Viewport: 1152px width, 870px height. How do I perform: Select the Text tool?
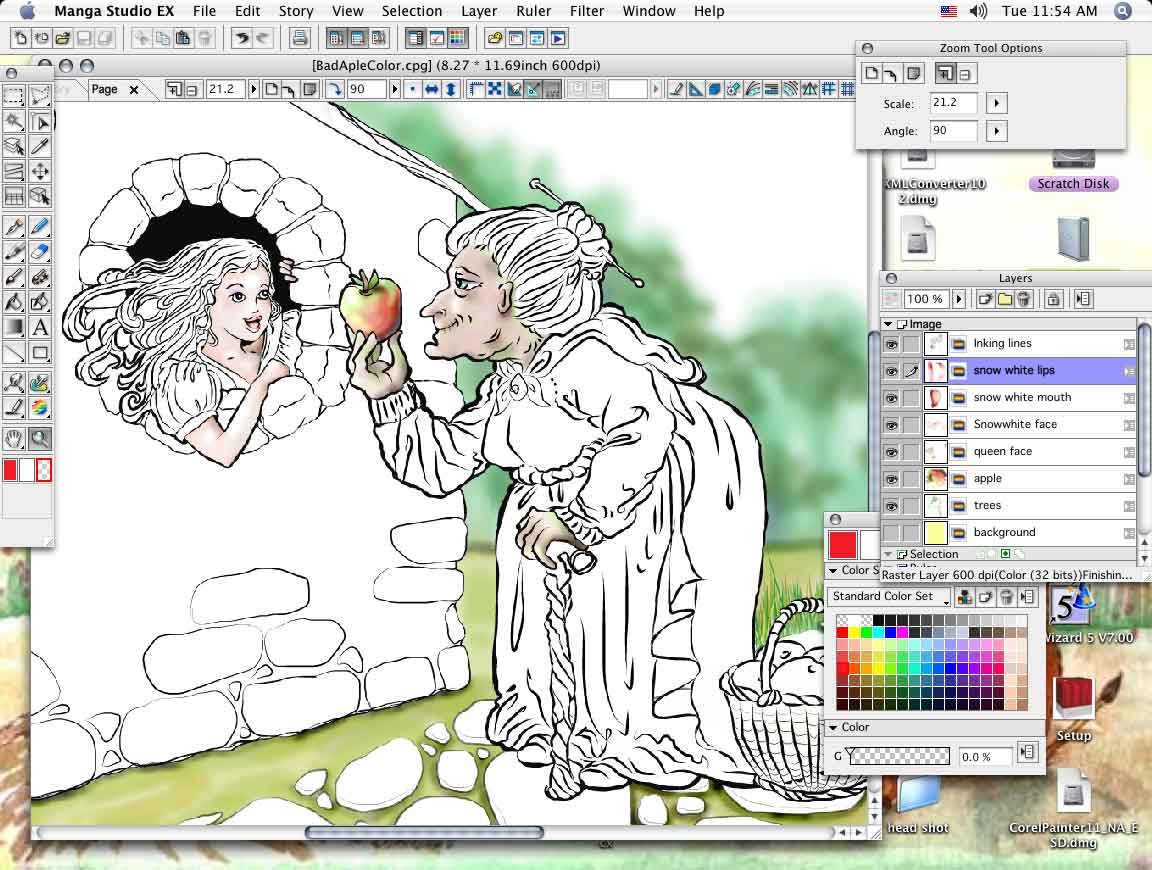[40, 327]
